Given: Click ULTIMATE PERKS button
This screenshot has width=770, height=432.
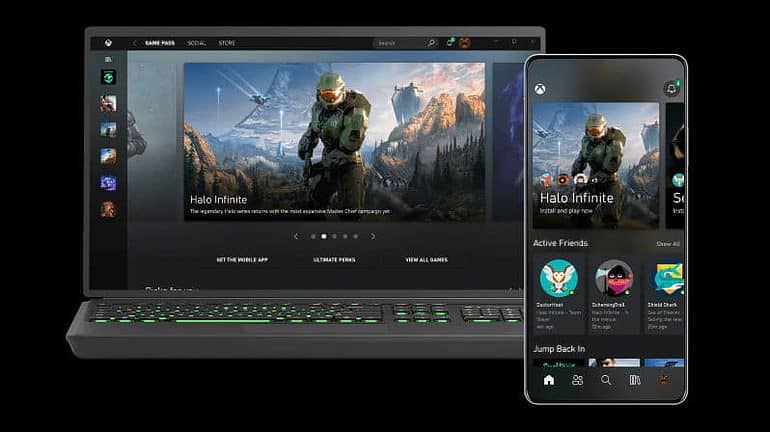Looking at the screenshot, I should (334, 260).
